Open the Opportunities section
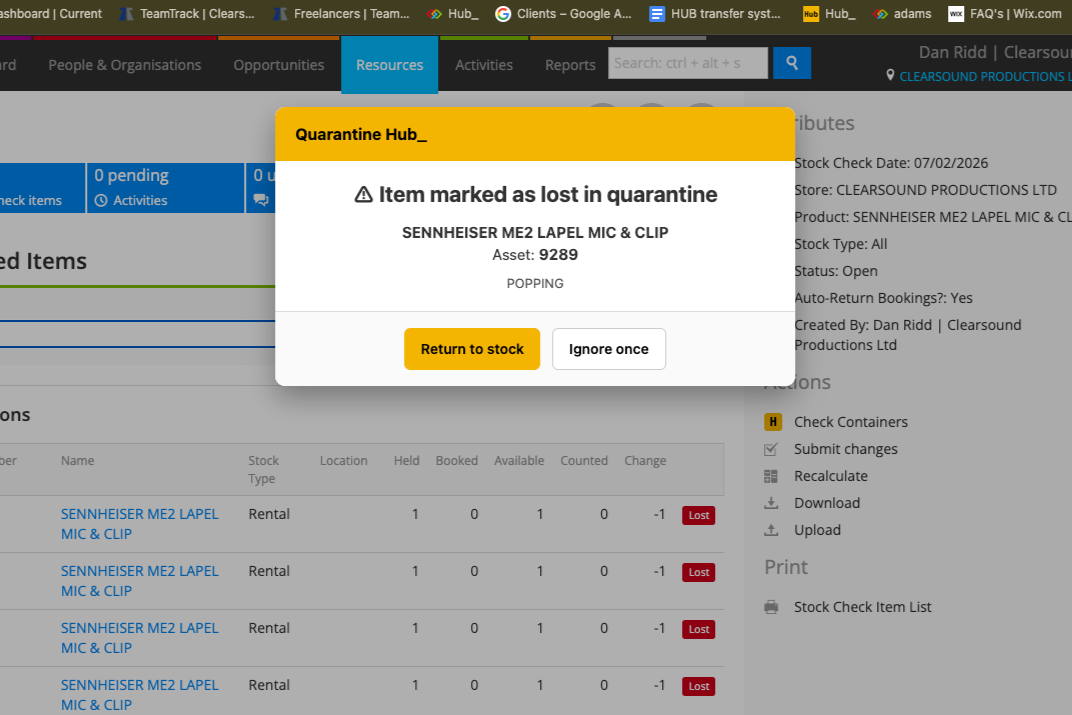 coord(278,64)
